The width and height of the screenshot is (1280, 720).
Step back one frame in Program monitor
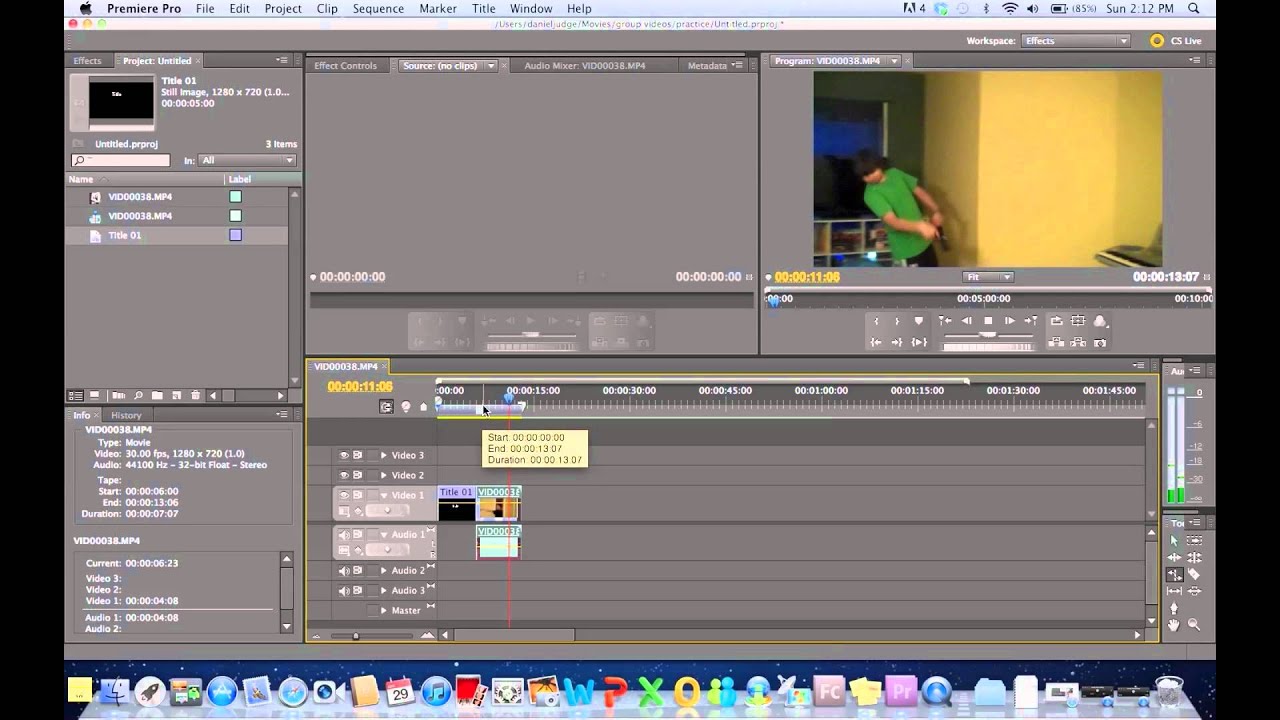point(966,321)
